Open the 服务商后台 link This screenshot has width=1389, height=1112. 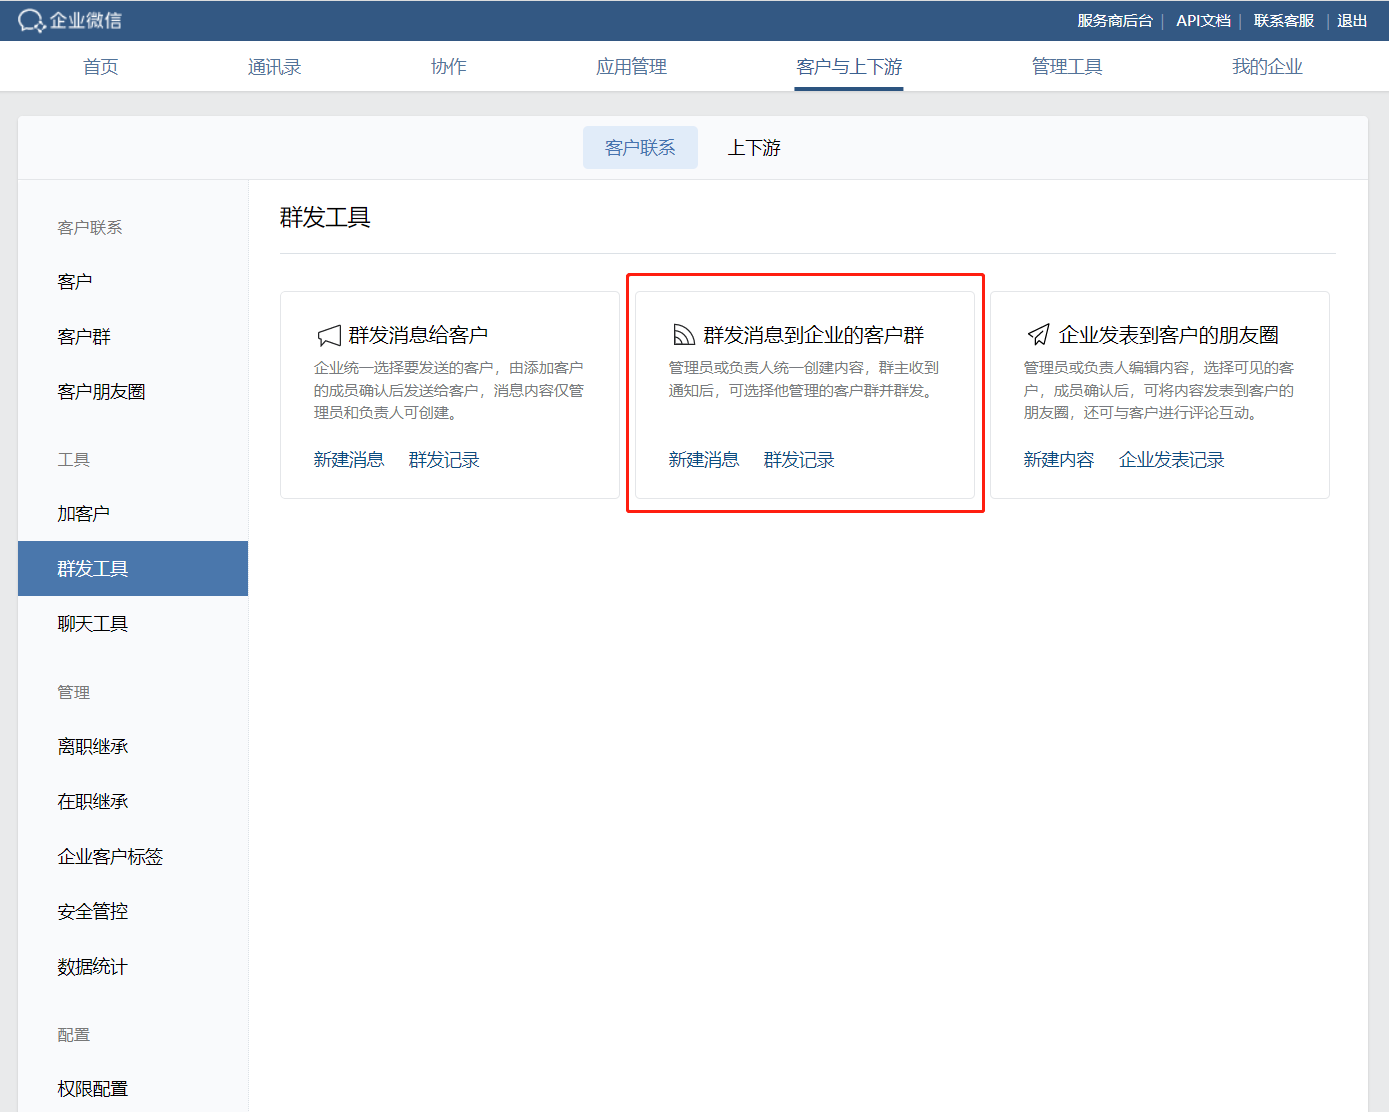tap(1115, 20)
